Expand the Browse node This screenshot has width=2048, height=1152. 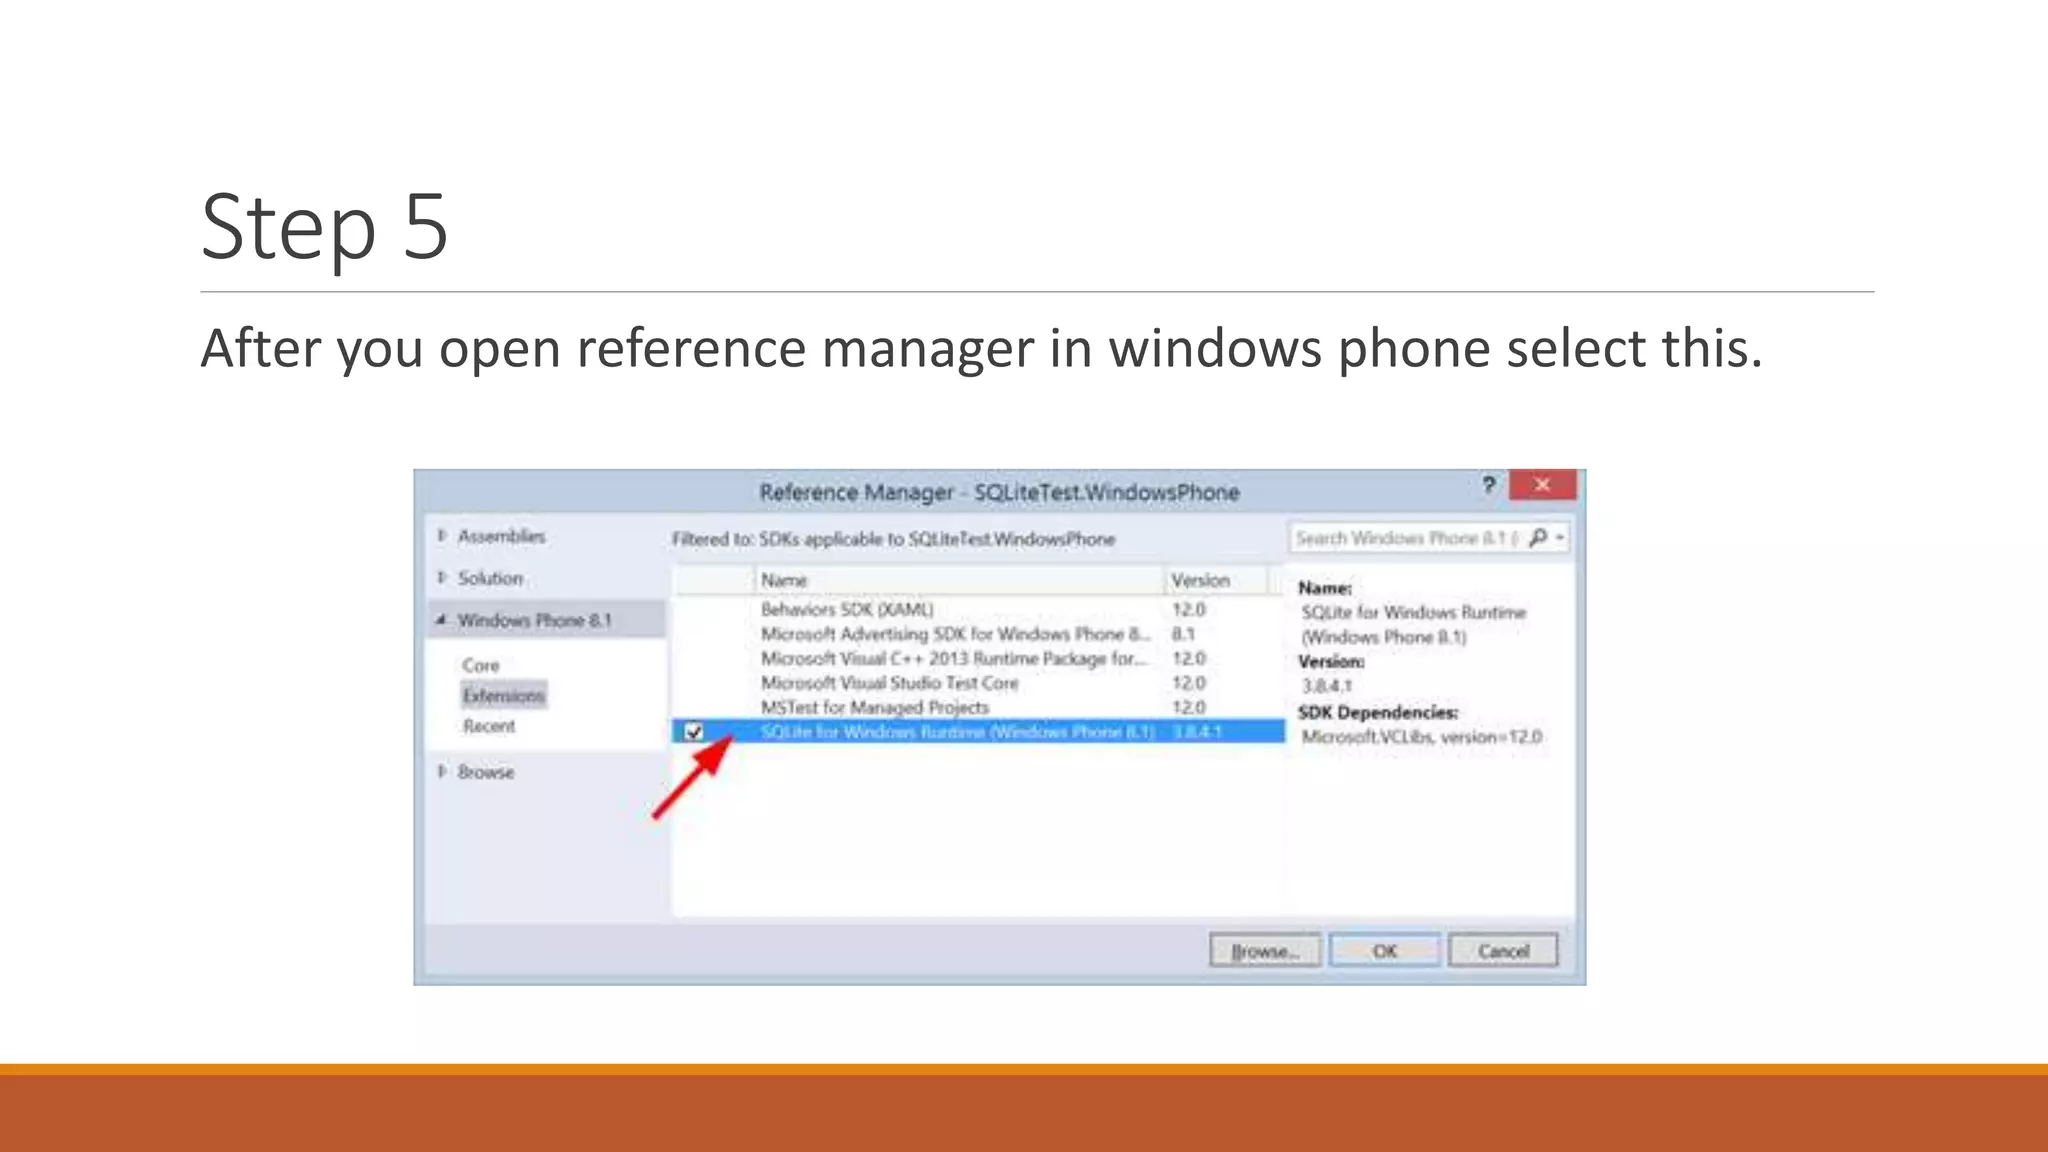pyautogui.click(x=441, y=772)
